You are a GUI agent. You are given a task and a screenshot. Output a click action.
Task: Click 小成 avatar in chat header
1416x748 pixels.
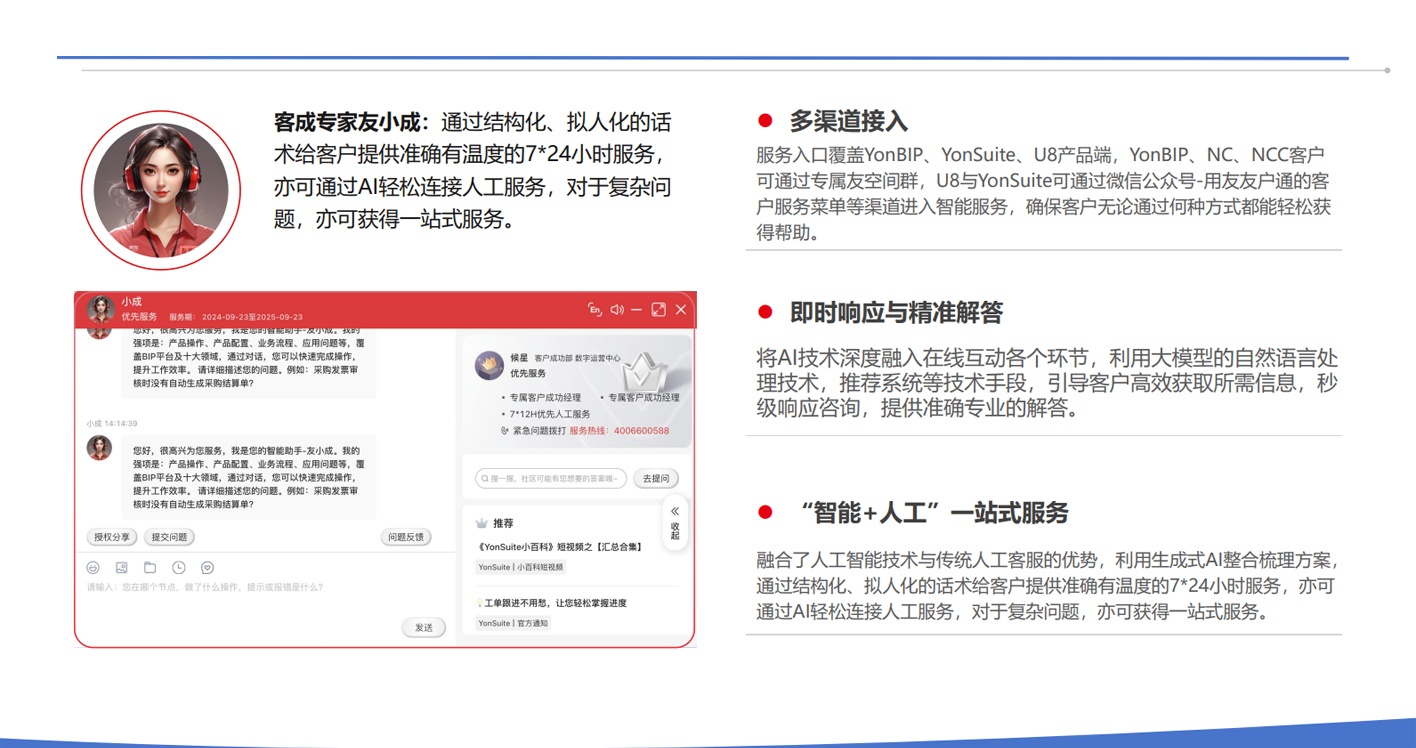[x=101, y=309]
